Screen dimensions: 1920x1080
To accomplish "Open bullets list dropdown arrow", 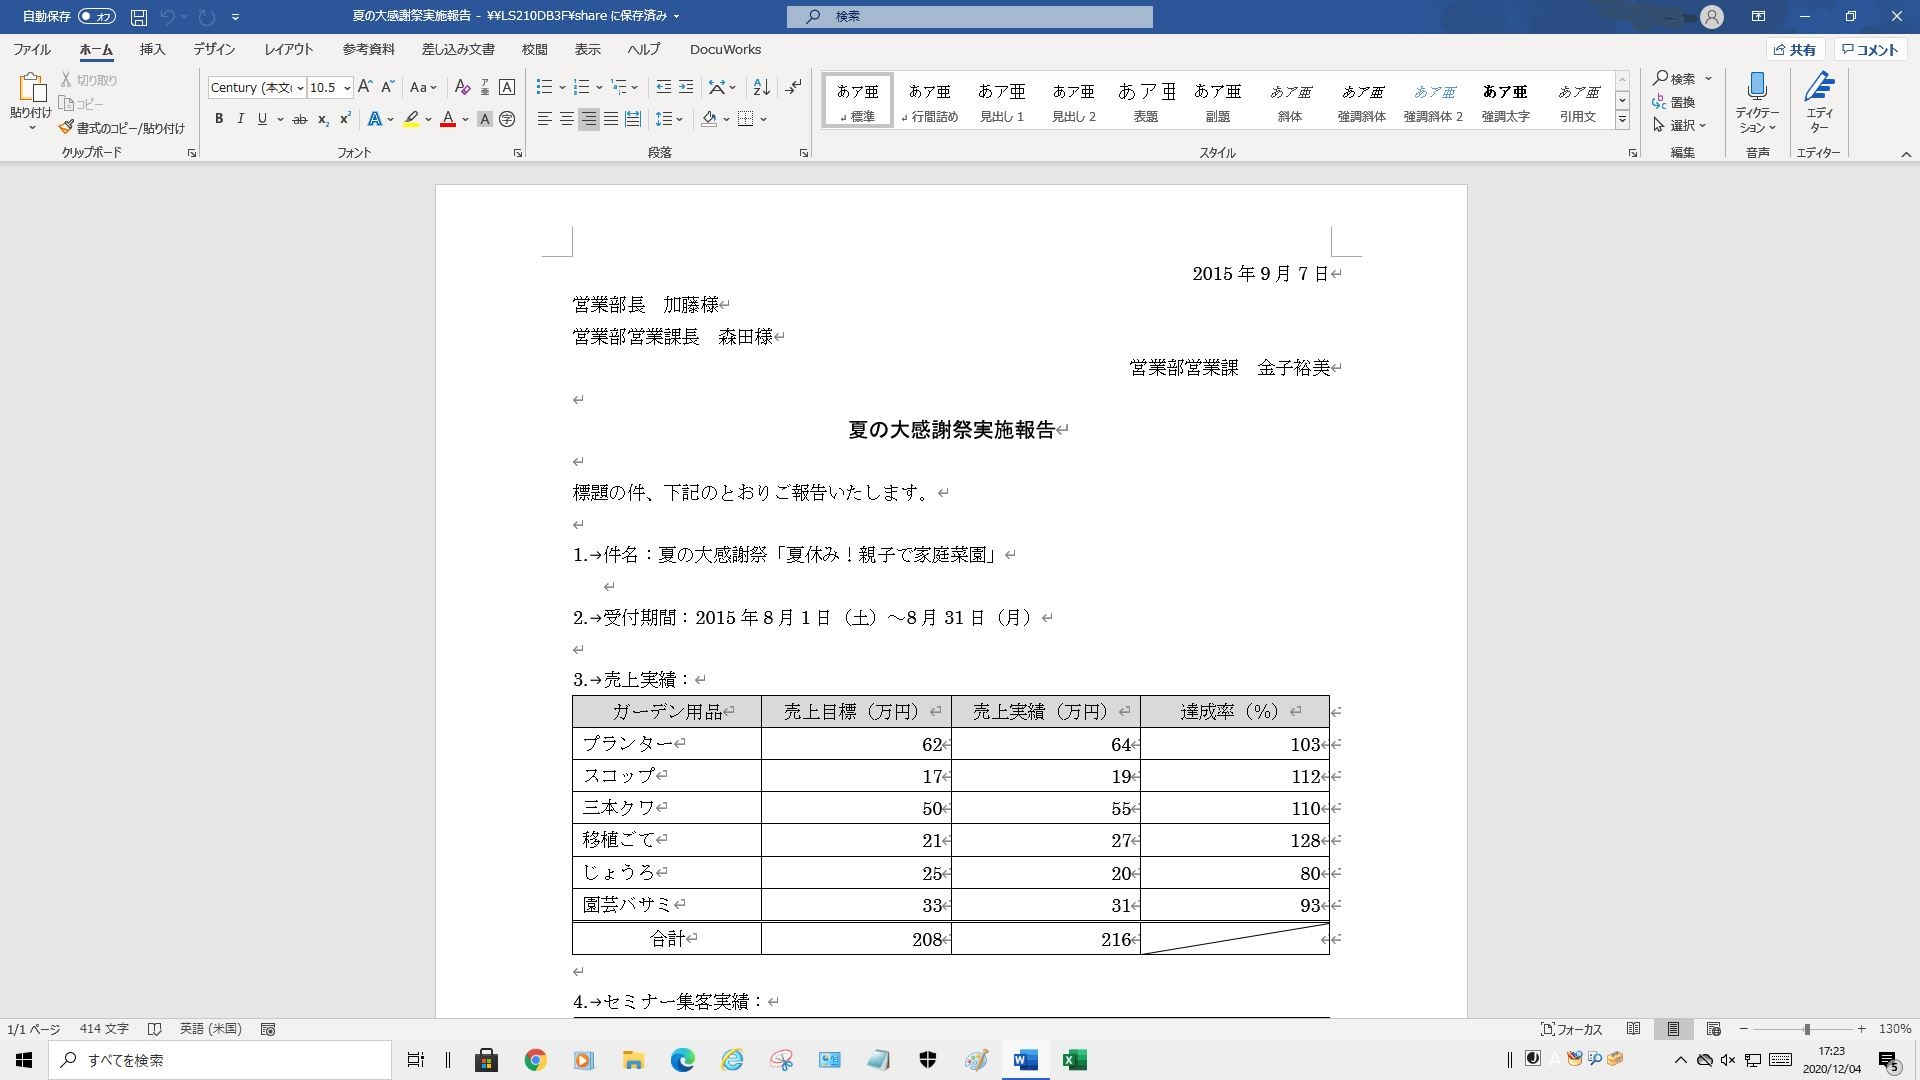I will tap(562, 87).
